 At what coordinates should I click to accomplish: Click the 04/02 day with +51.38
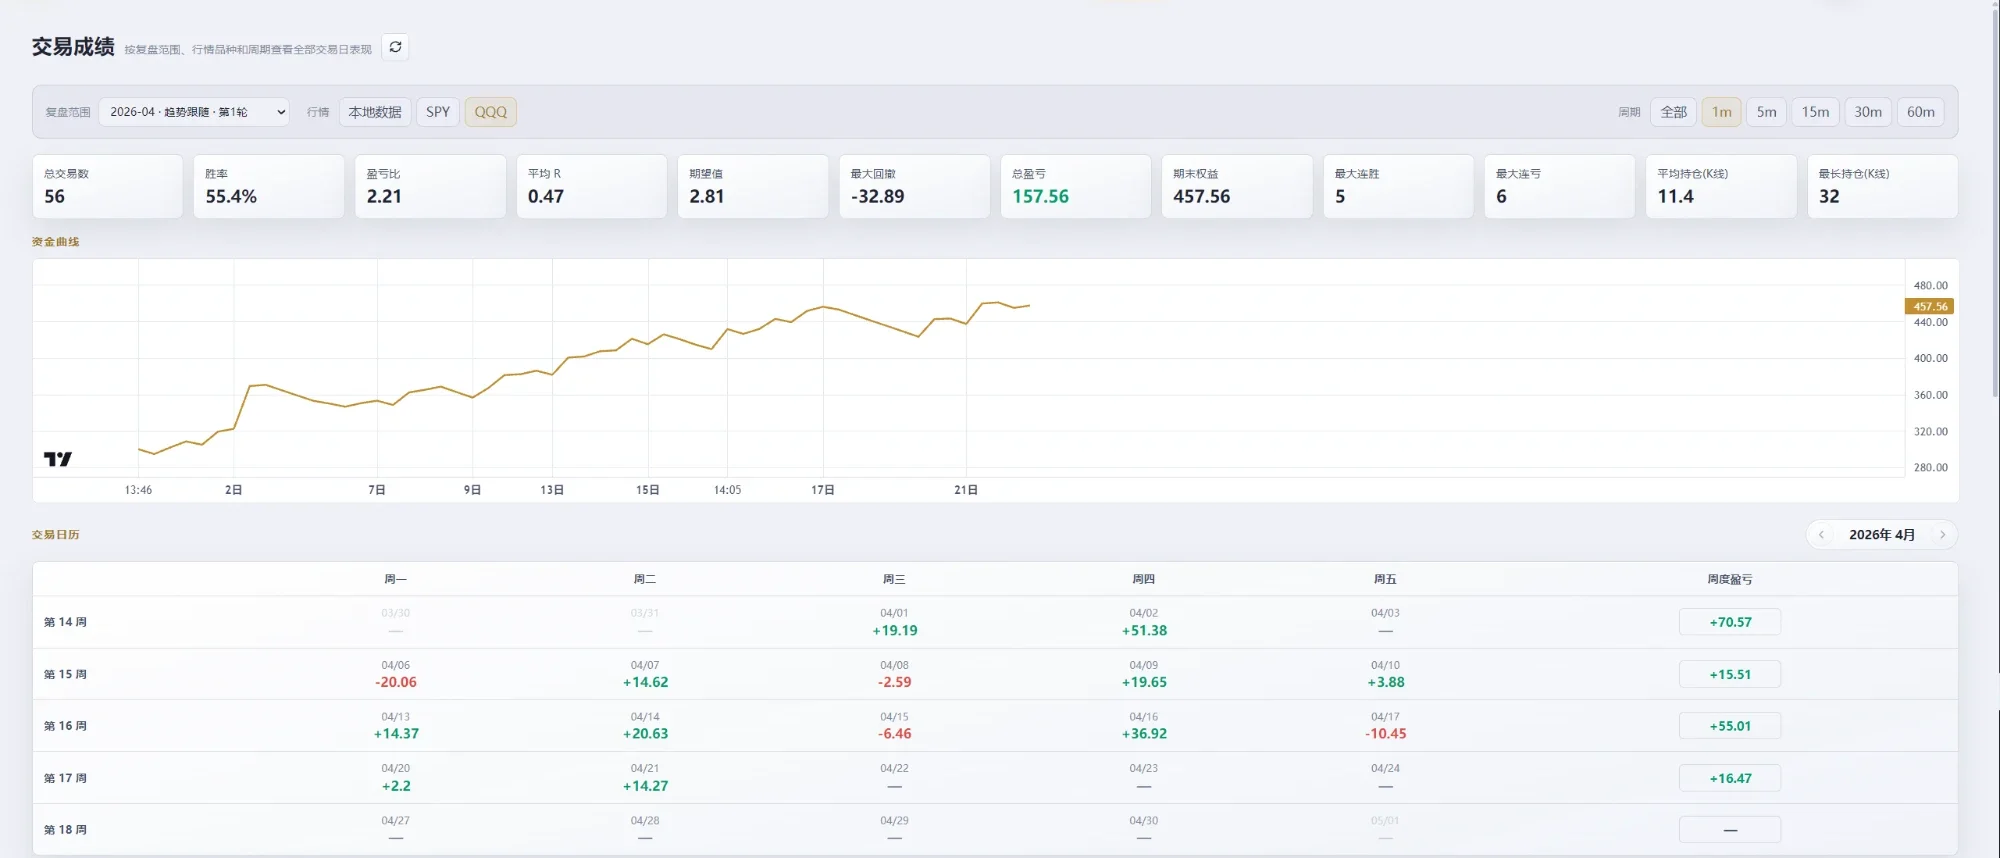pos(1144,622)
